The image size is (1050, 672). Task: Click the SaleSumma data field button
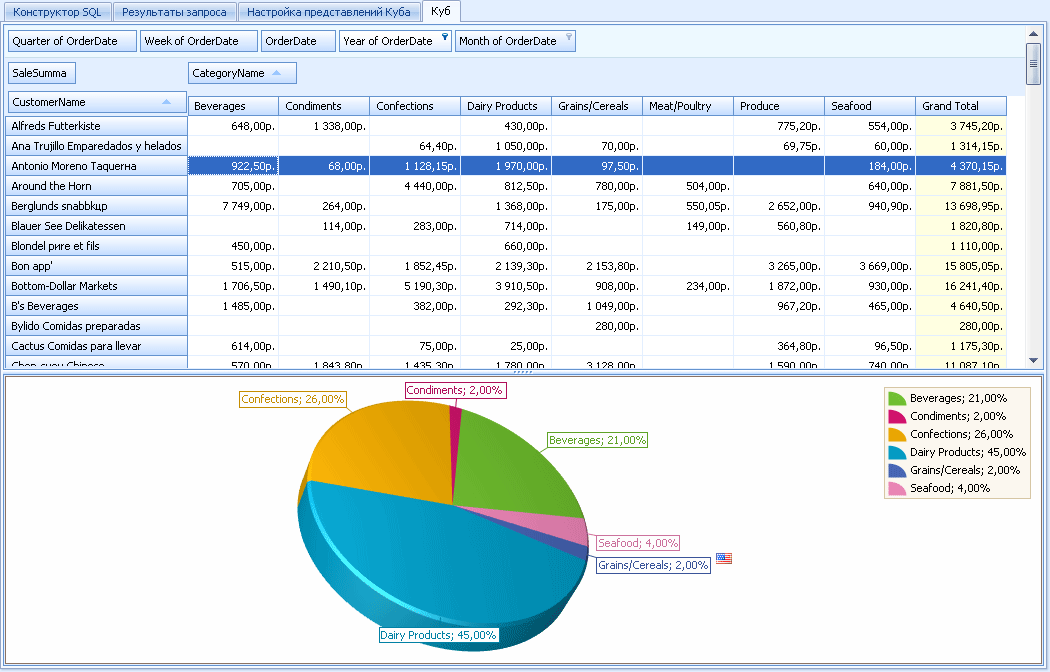click(x=42, y=73)
